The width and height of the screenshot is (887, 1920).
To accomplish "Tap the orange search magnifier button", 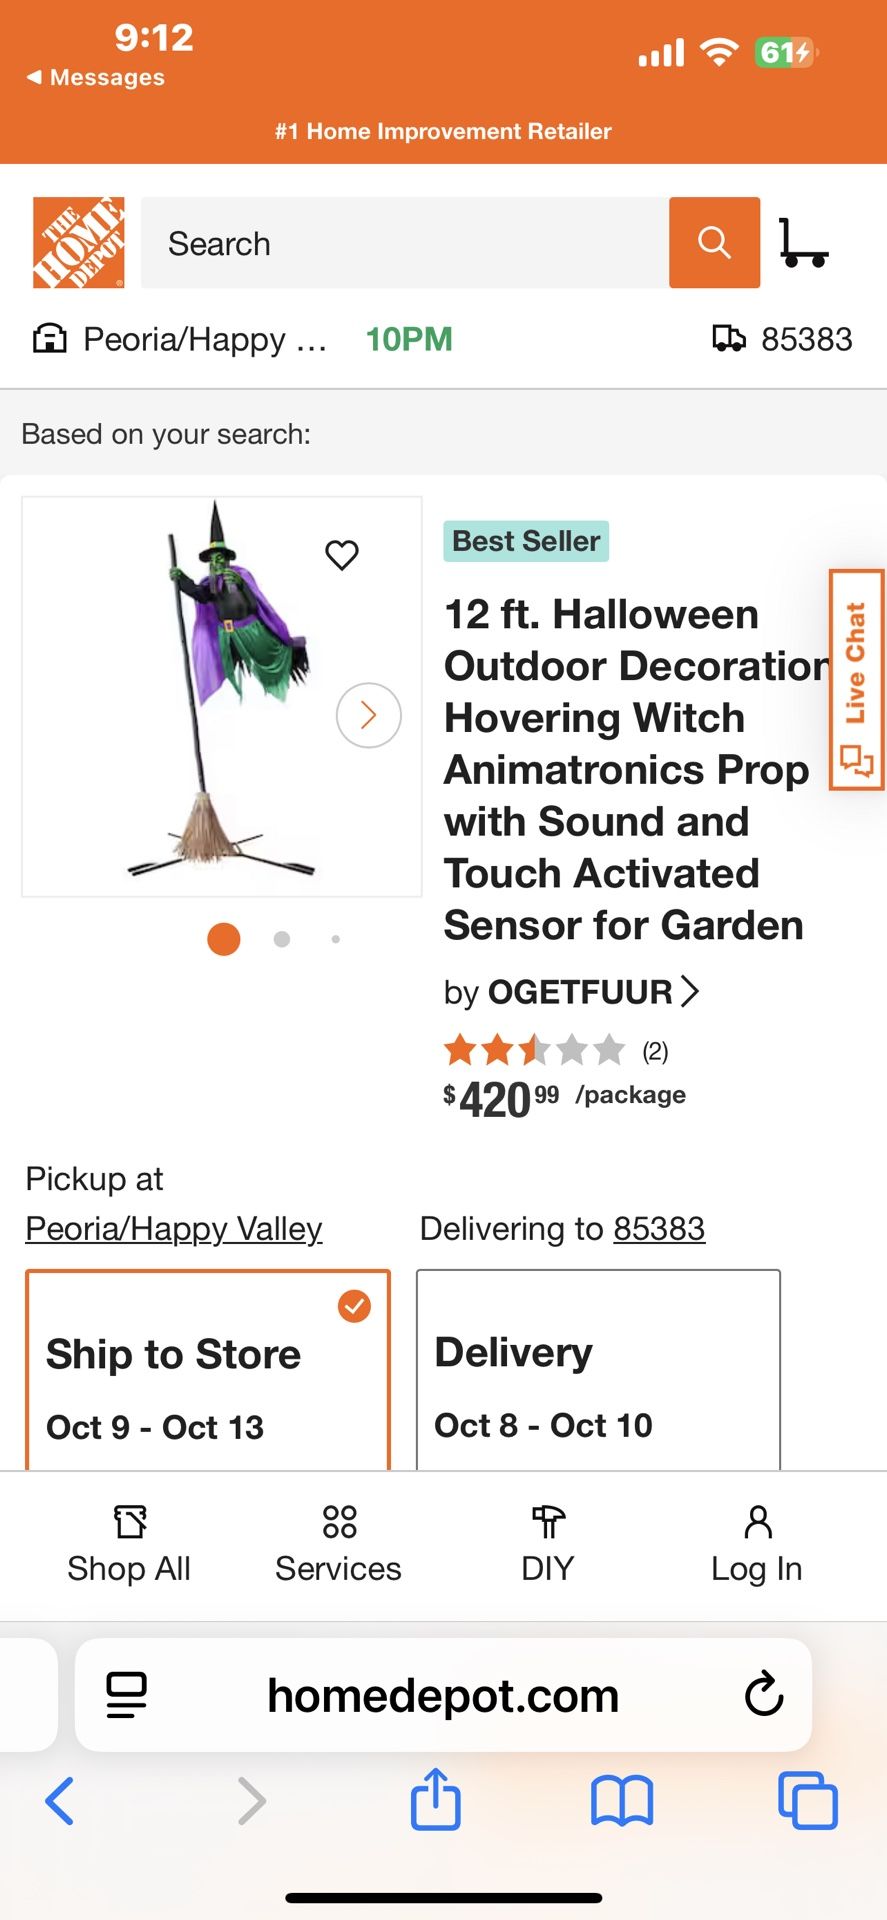I will point(714,243).
